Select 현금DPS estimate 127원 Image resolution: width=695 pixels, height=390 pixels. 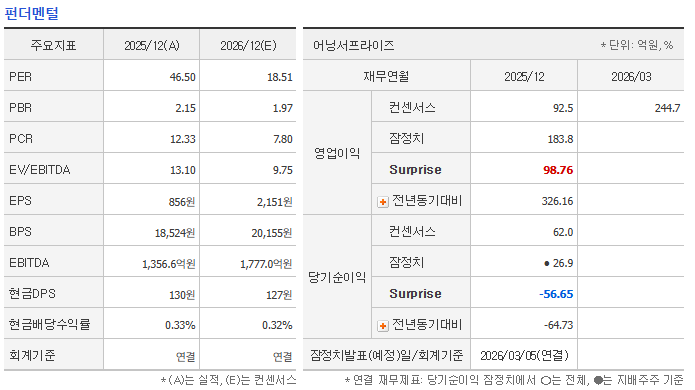tap(279, 295)
